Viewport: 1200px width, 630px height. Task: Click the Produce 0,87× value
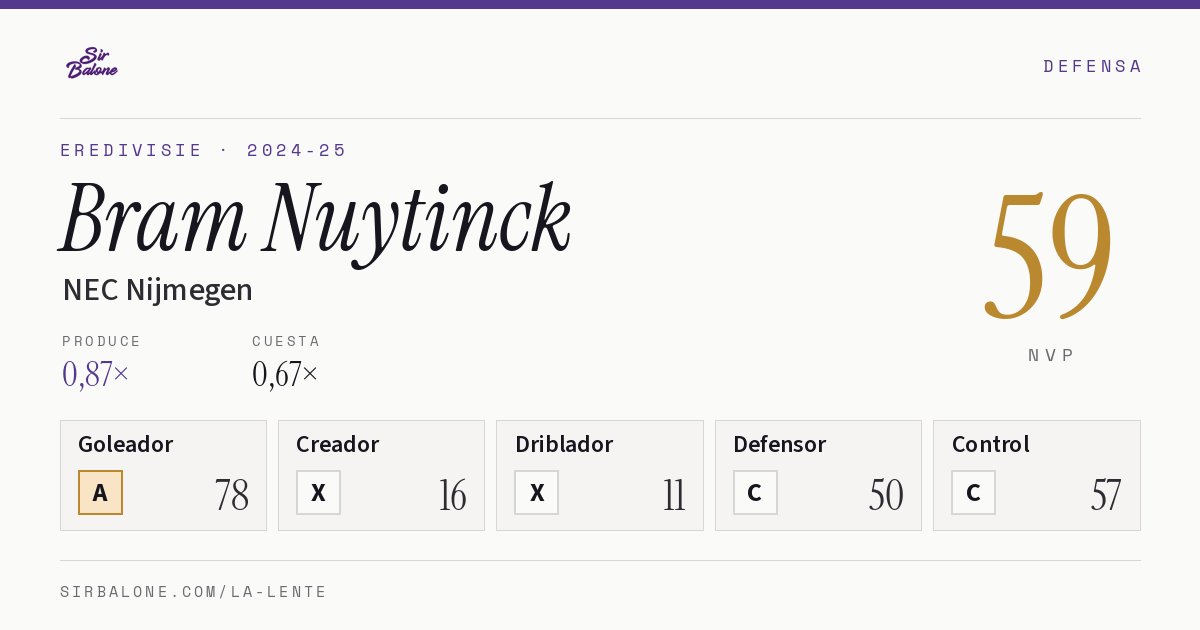(x=96, y=374)
